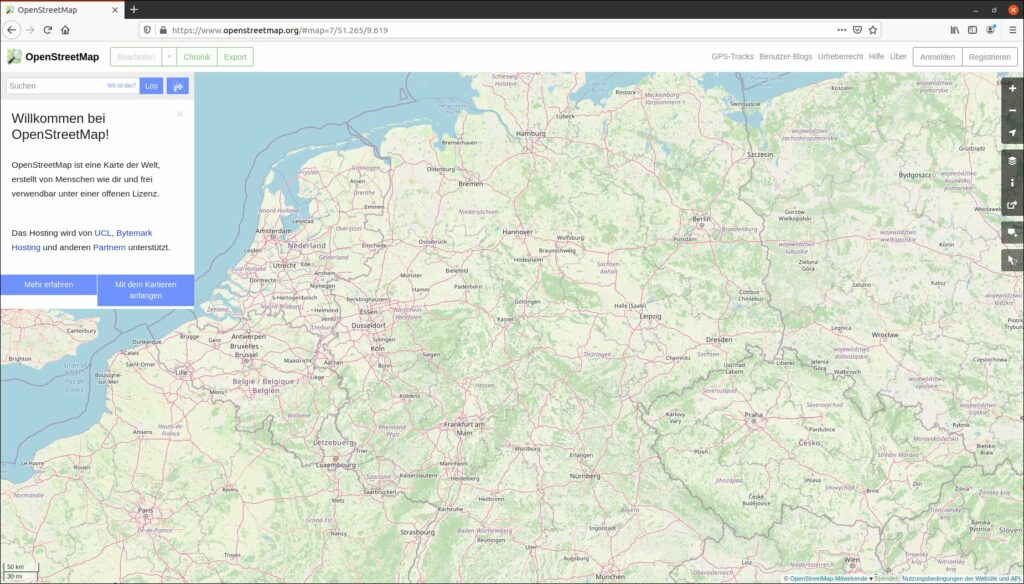This screenshot has width=1024, height=584.
Task: Open the Firefox hamburger menu
Action: pyautogui.click(x=1012, y=30)
